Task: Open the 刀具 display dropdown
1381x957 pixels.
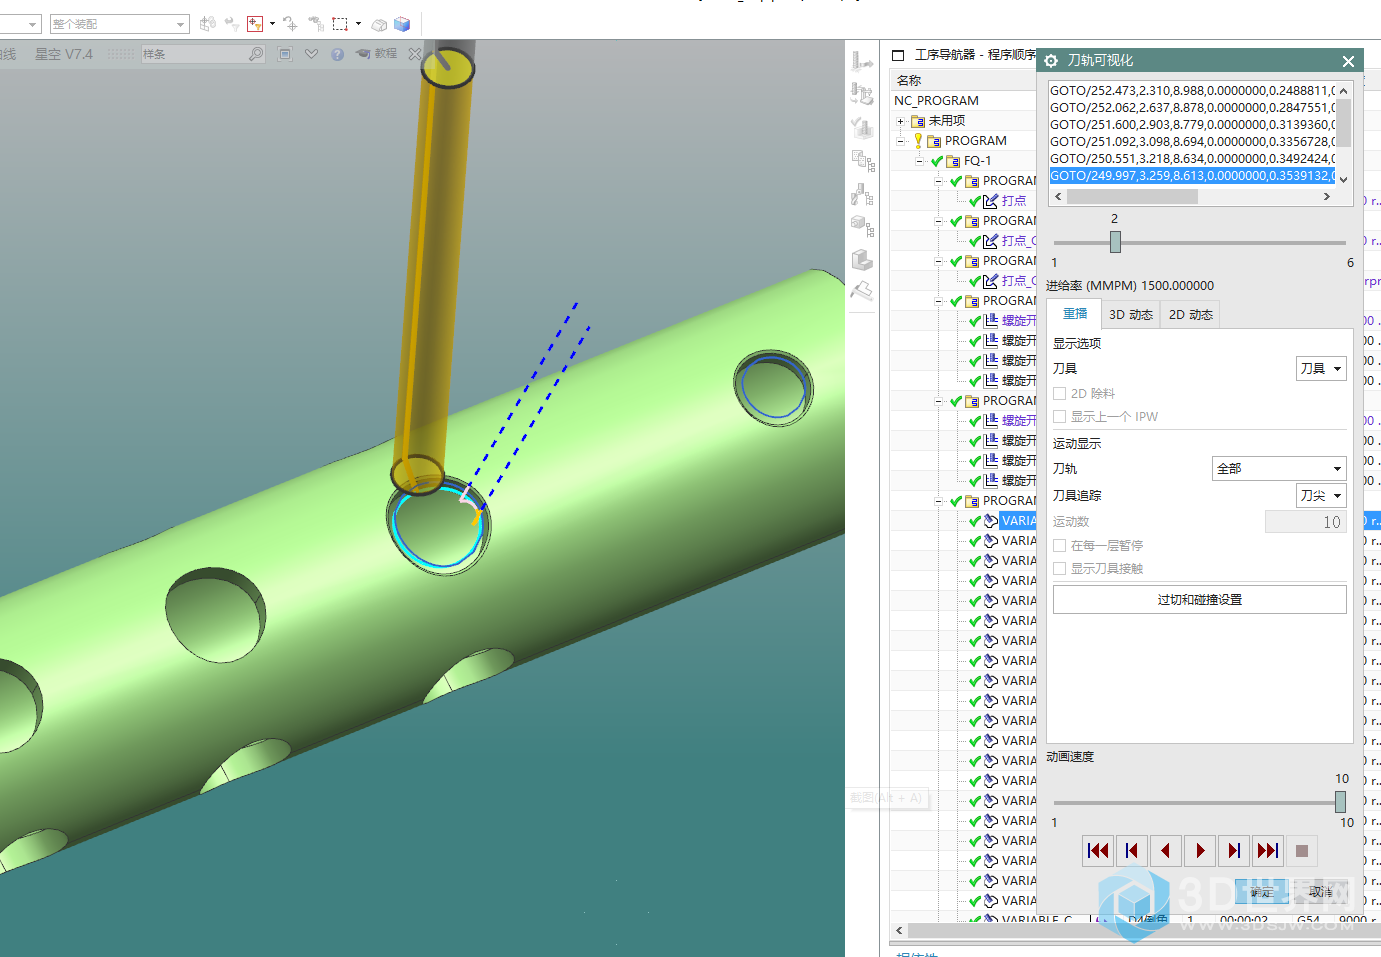Action: tap(1321, 369)
